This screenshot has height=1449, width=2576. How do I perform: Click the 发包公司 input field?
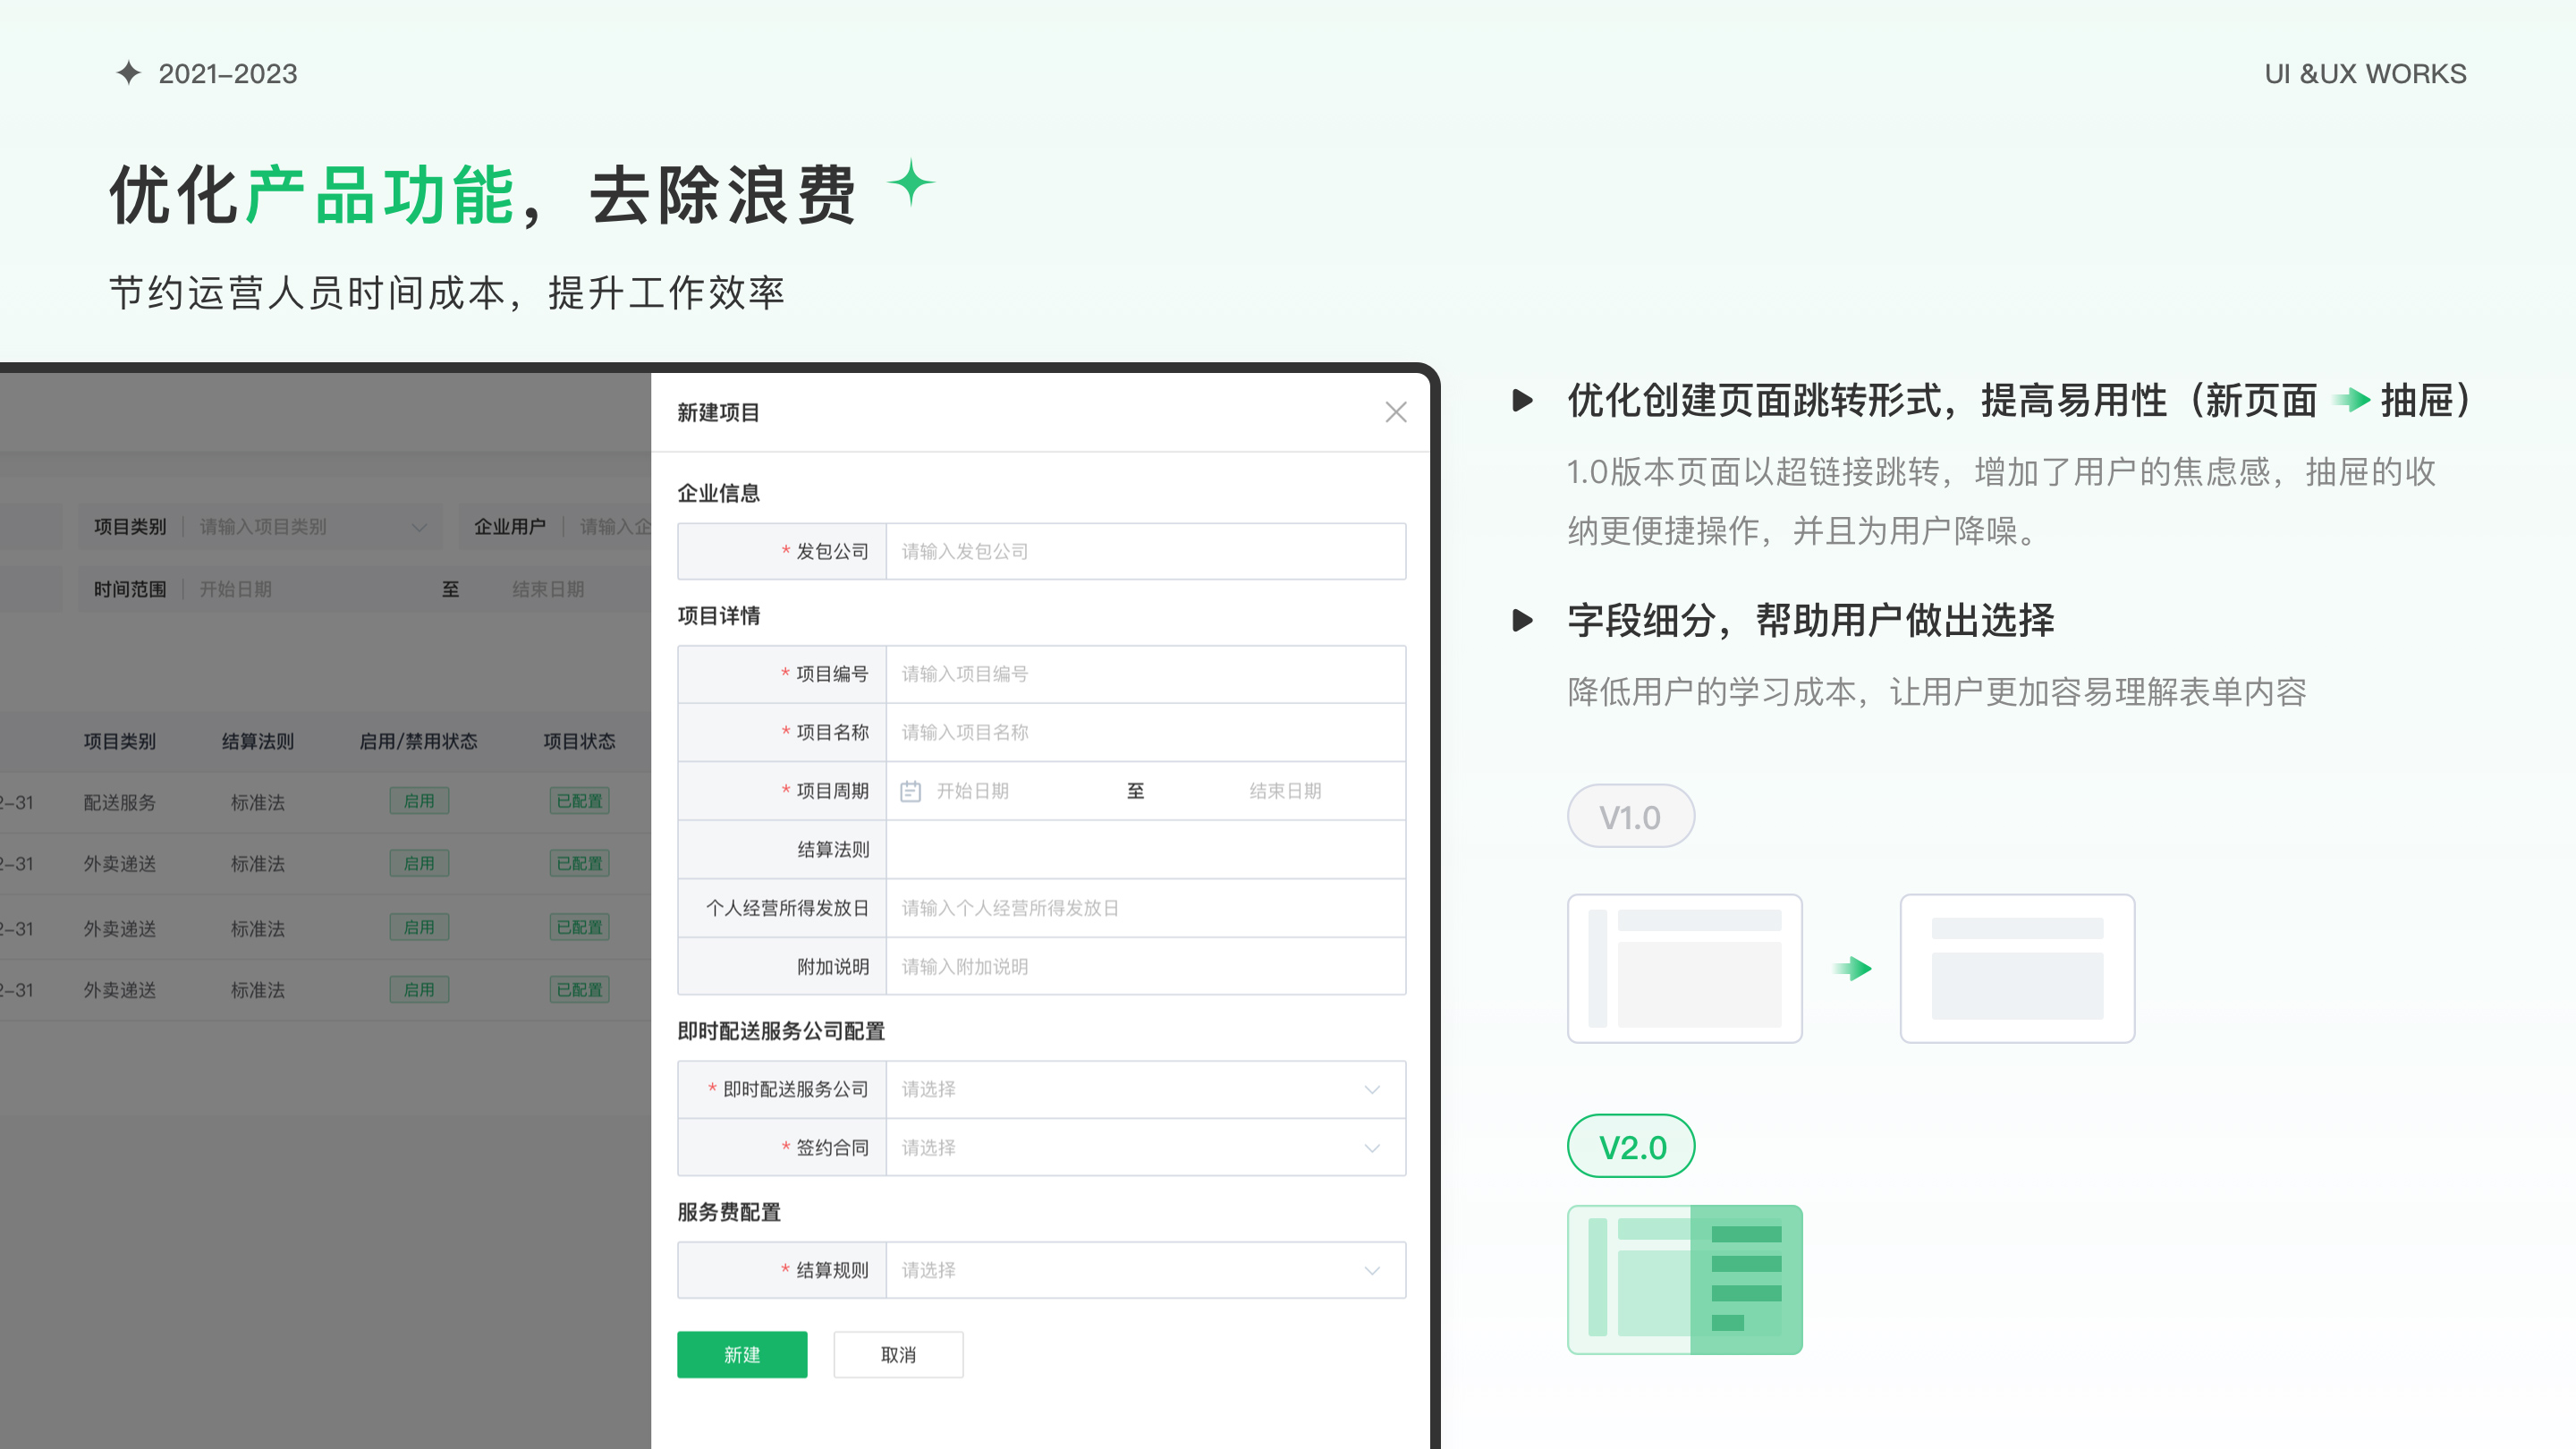click(1145, 551)
